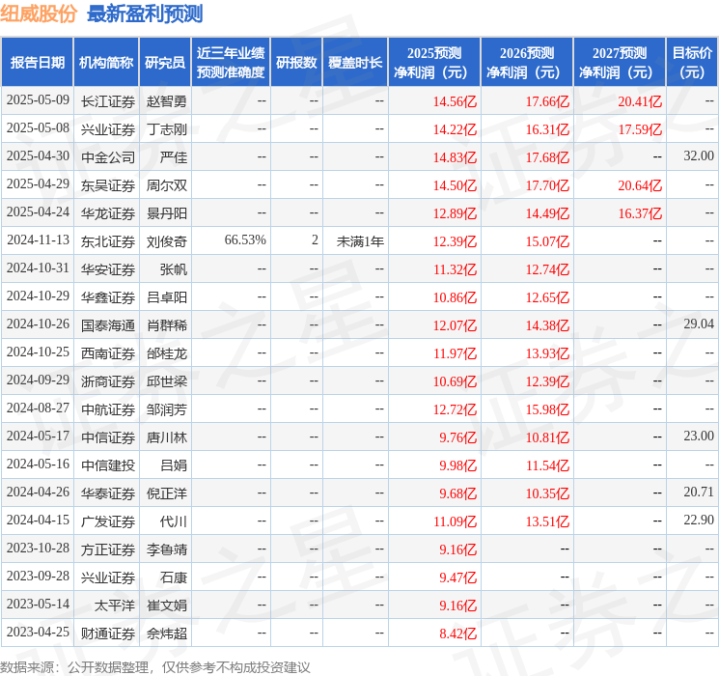Click the 11.54亿 forecast value
This screenshot has width=719, height=676.
(547, 465)
